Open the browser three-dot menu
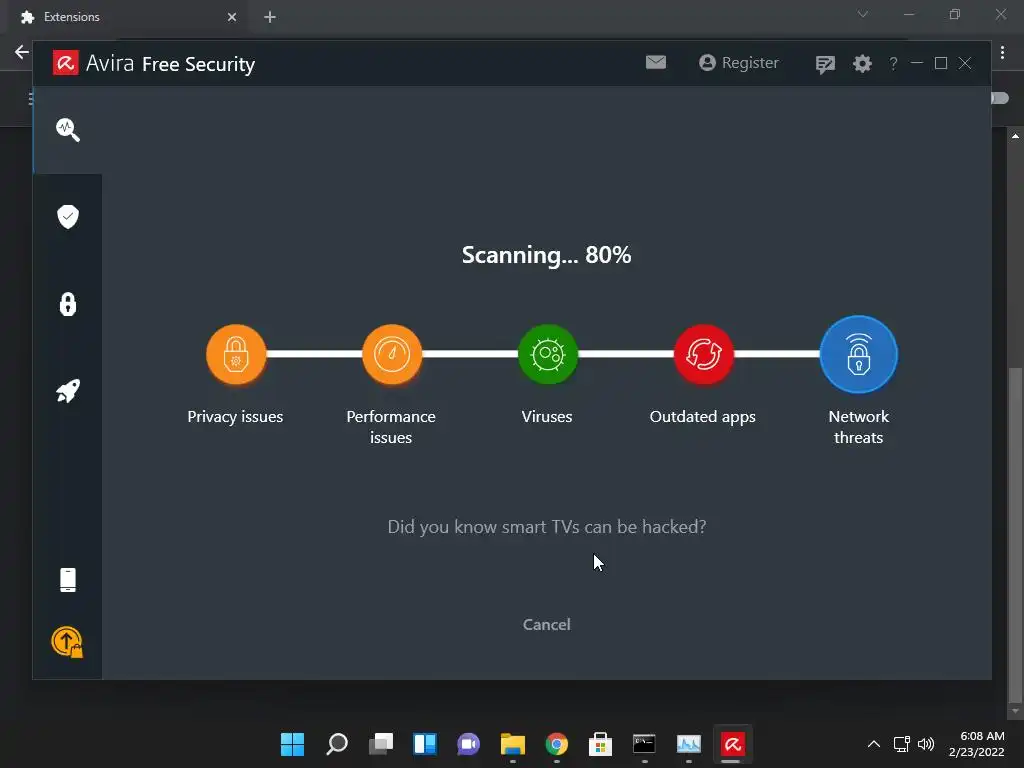 click(1002, 52)
